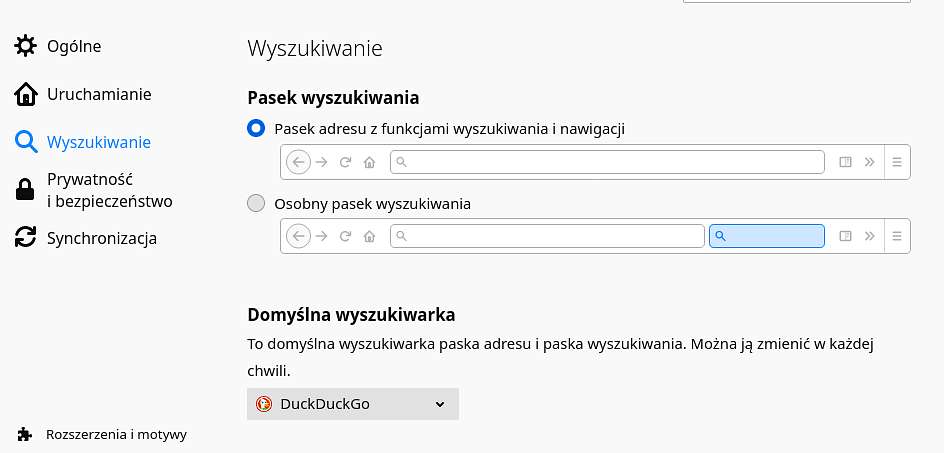The width and height of the screenshot is (944, 453).
Task: Click the Prywatność padlock icon
Action: (25, 190)
